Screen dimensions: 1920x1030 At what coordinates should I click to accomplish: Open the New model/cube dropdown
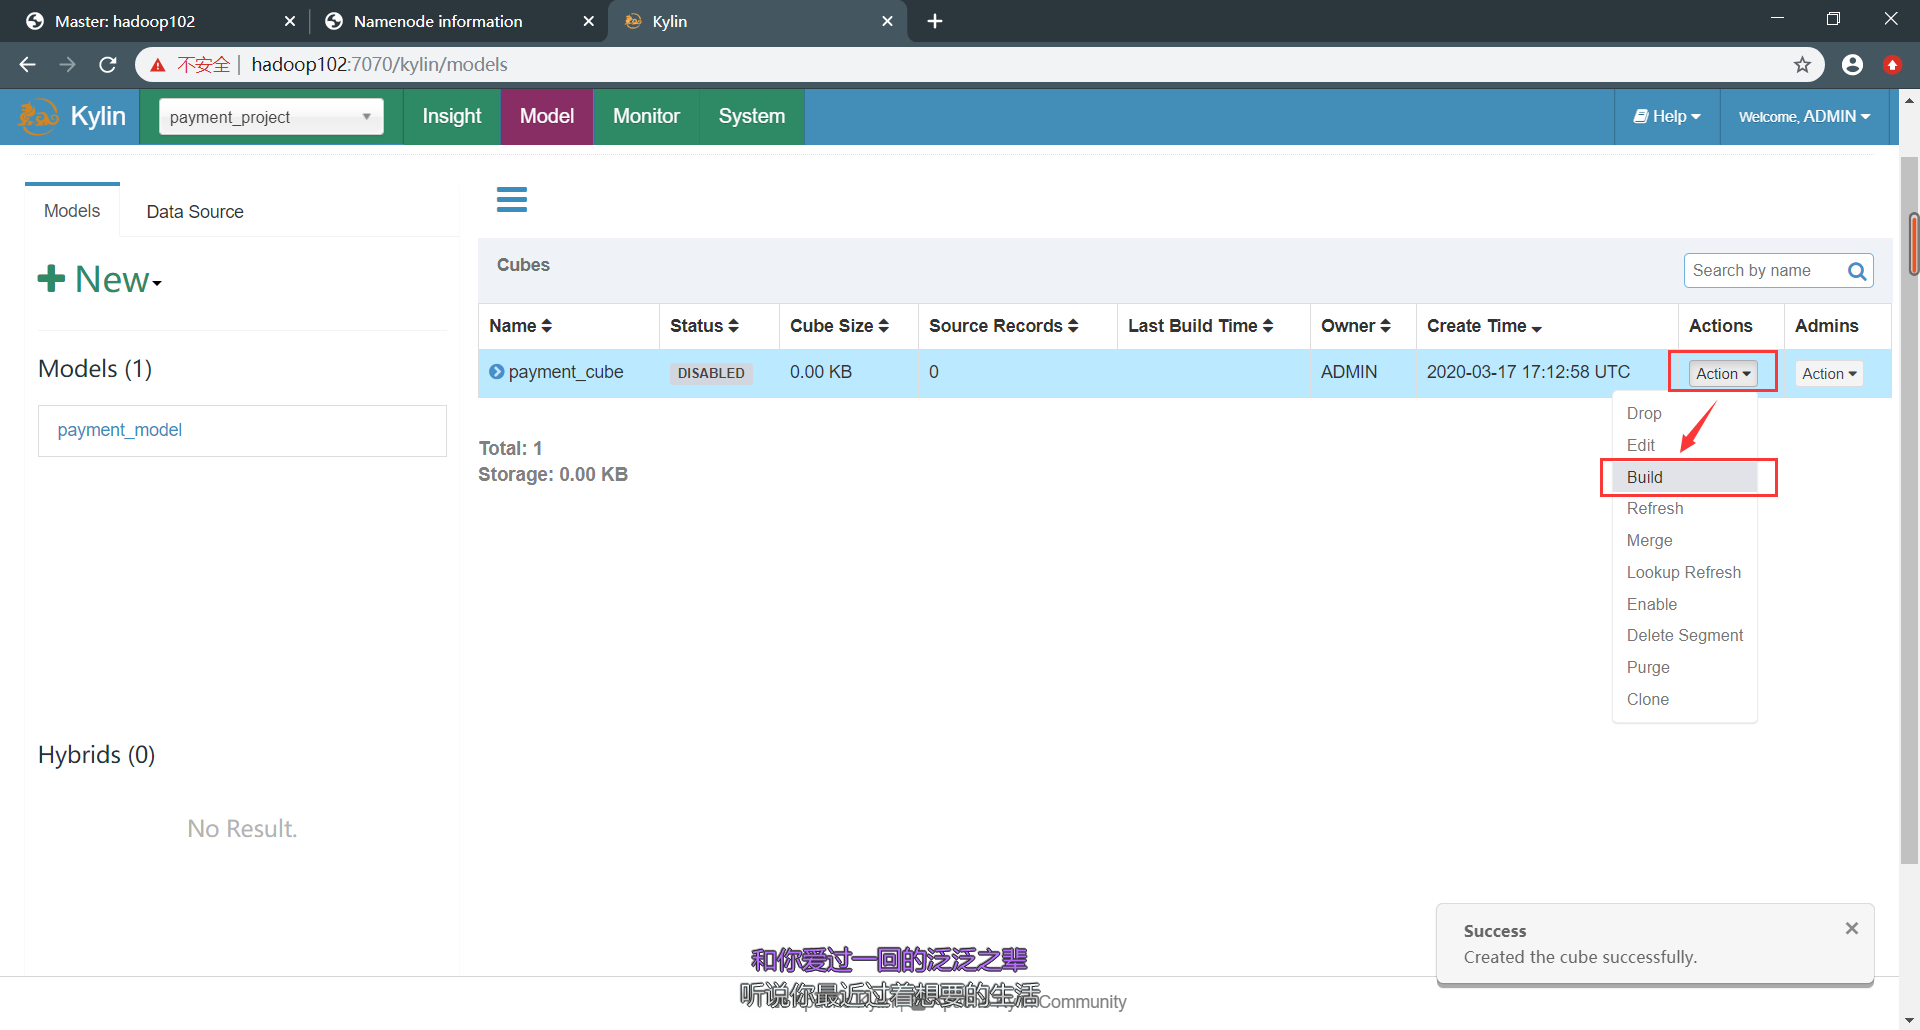[x=100, y=279]
